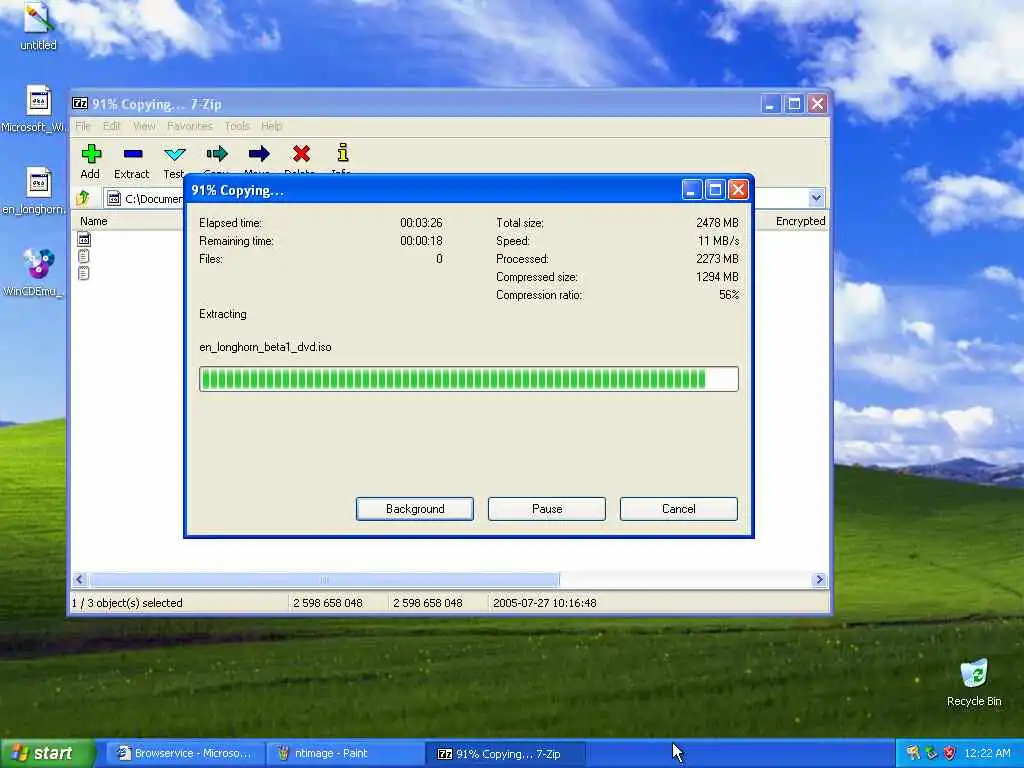Image resolution: width=1024 pixels, height=768 pixels.
Task: Click the green extraction progress bar
Action: [x=469, y=379]
